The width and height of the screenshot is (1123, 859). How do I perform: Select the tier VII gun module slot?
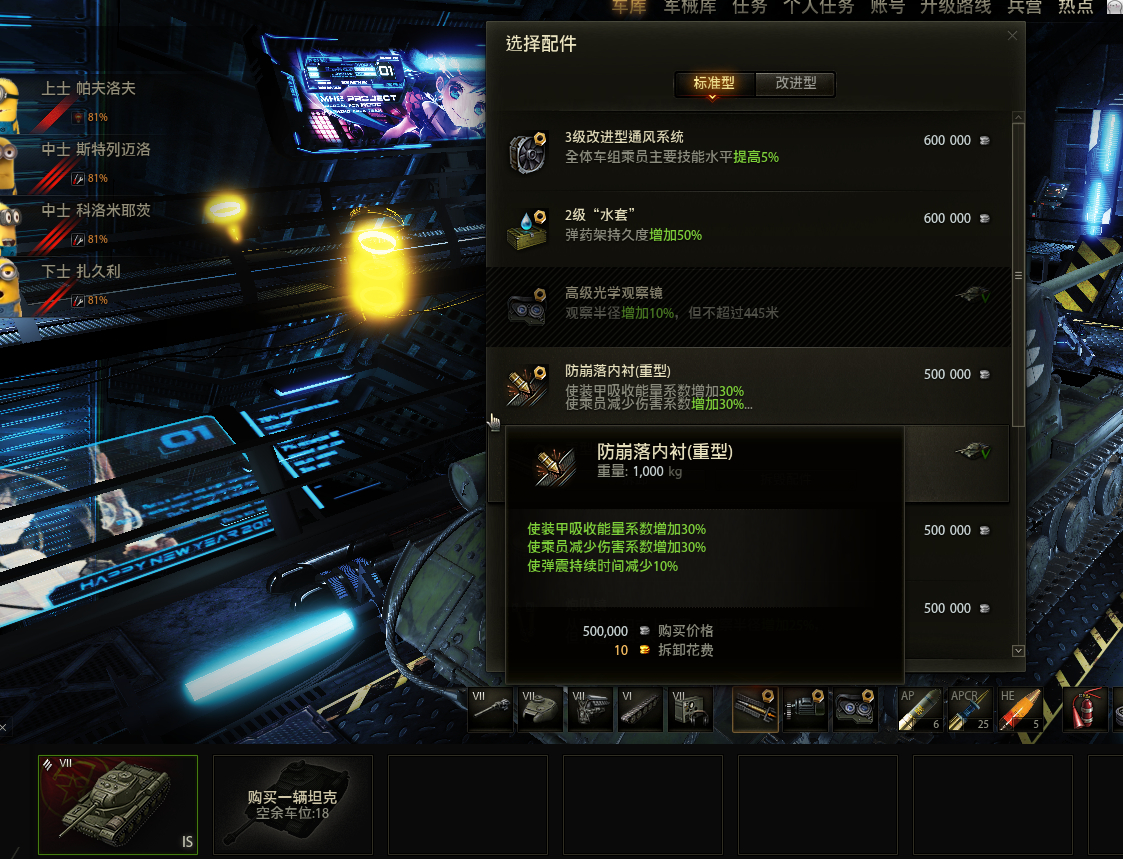tap(491, 709)
